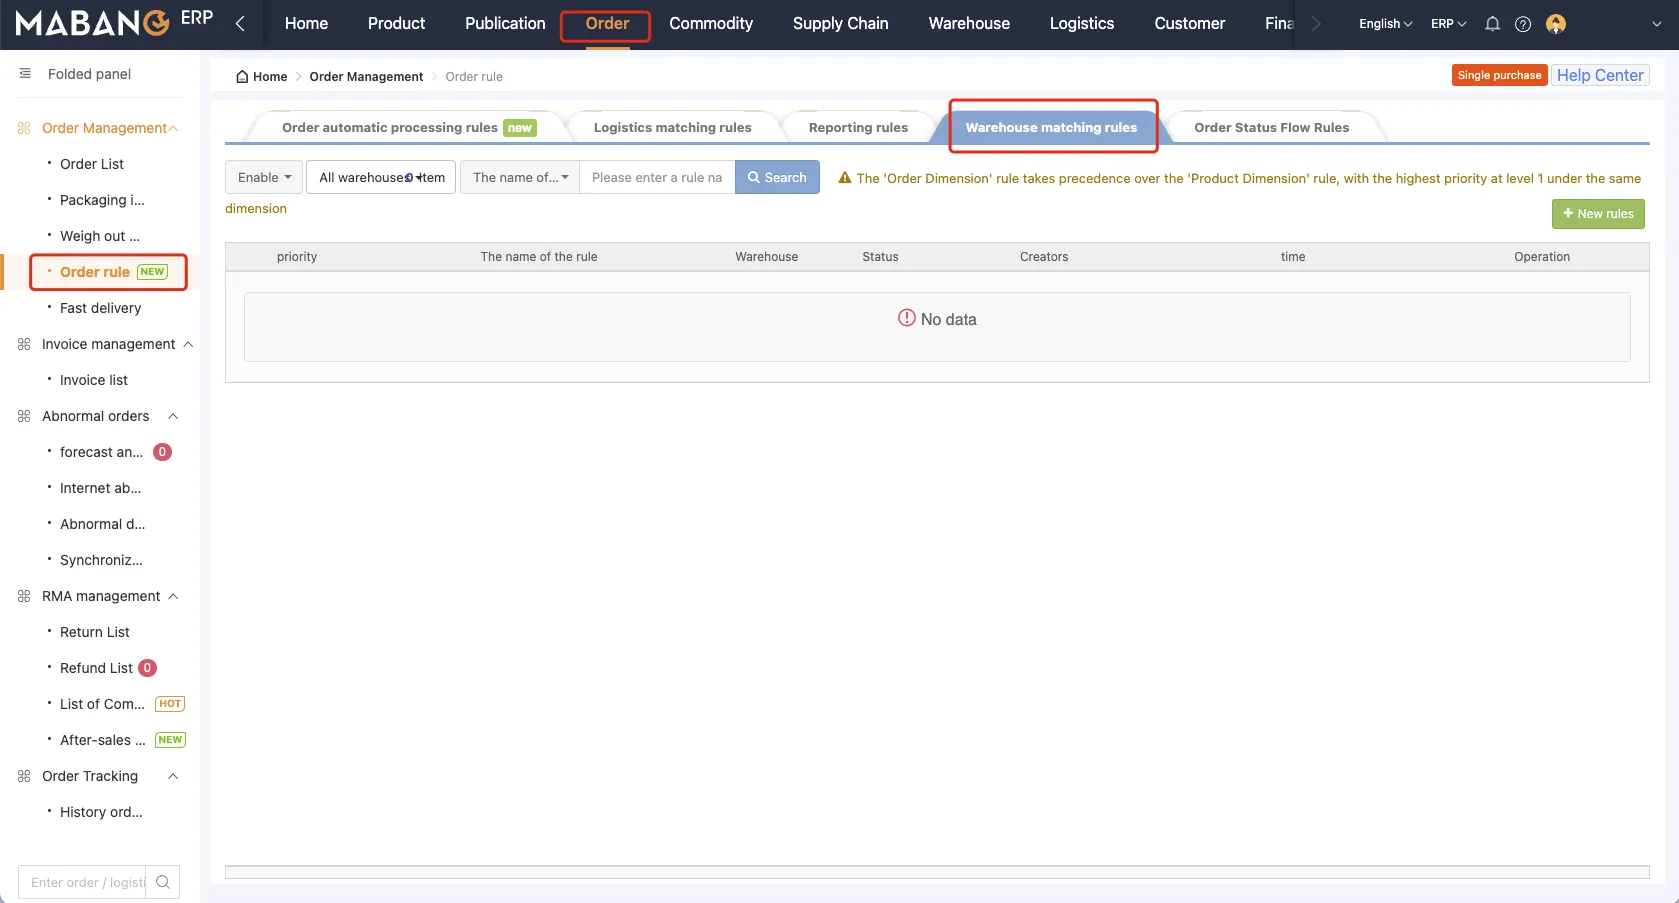Click the search magnifier in sidebar

[x=163, y=882]
